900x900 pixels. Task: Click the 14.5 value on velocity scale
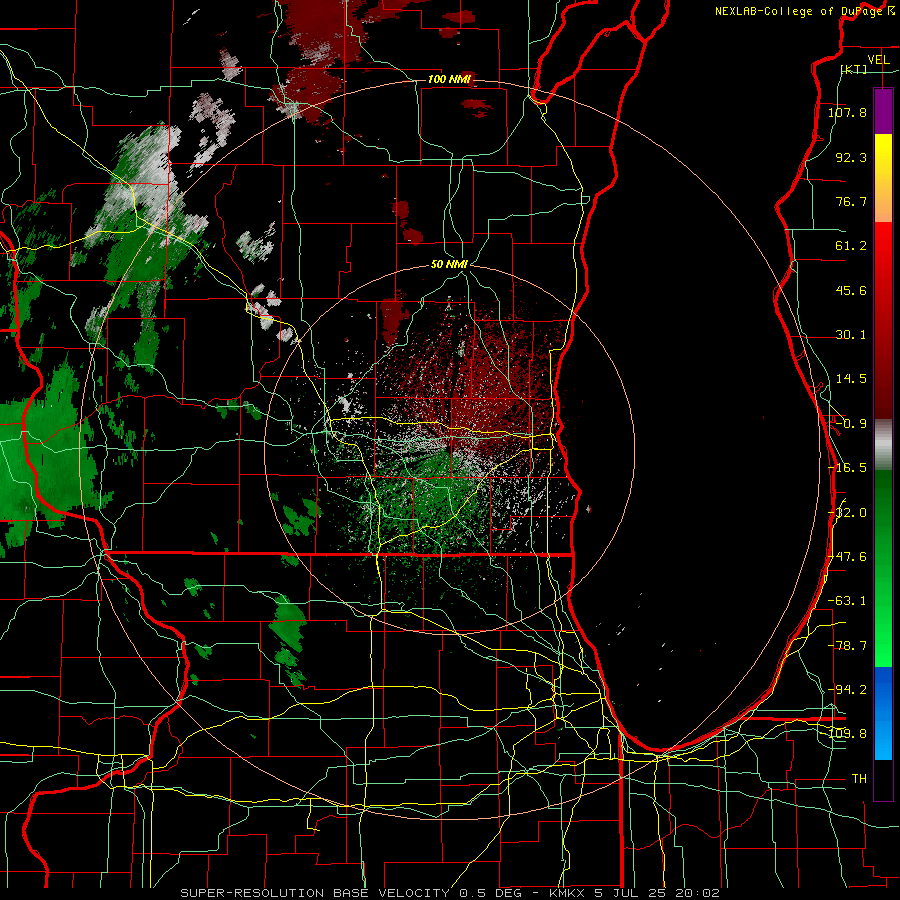851,379
